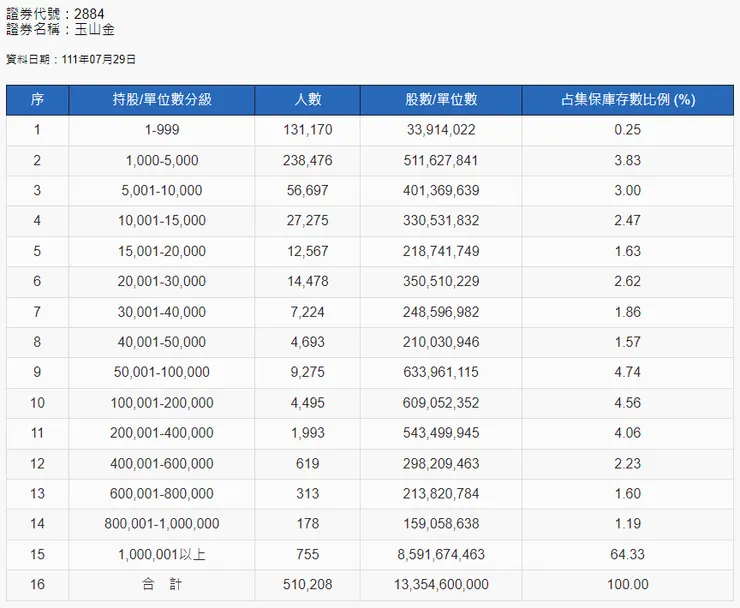Select the 1,000-5,000 range cell
The image size is (740, 608).
[162, 160]
